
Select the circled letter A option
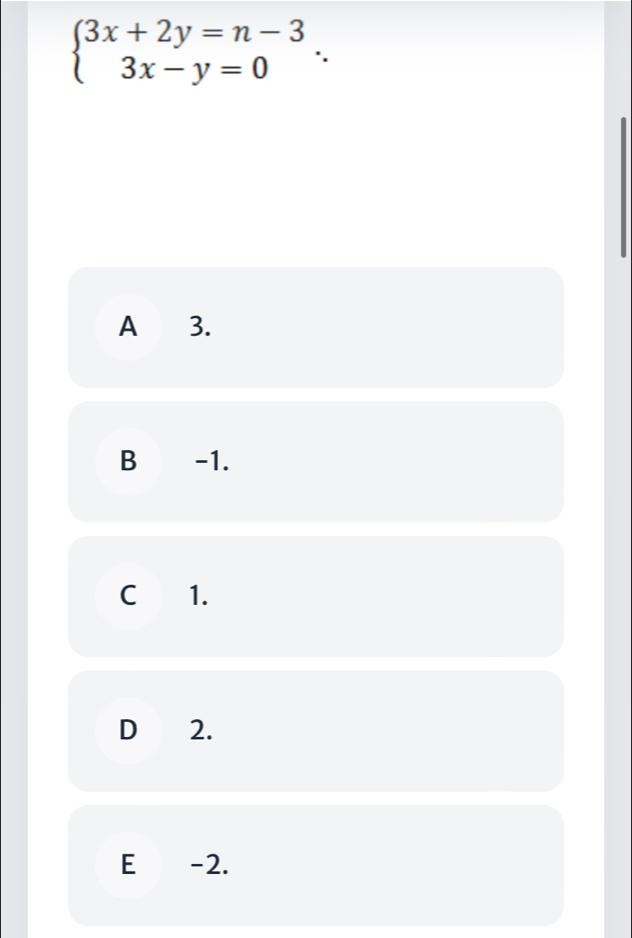coord(128,327)
